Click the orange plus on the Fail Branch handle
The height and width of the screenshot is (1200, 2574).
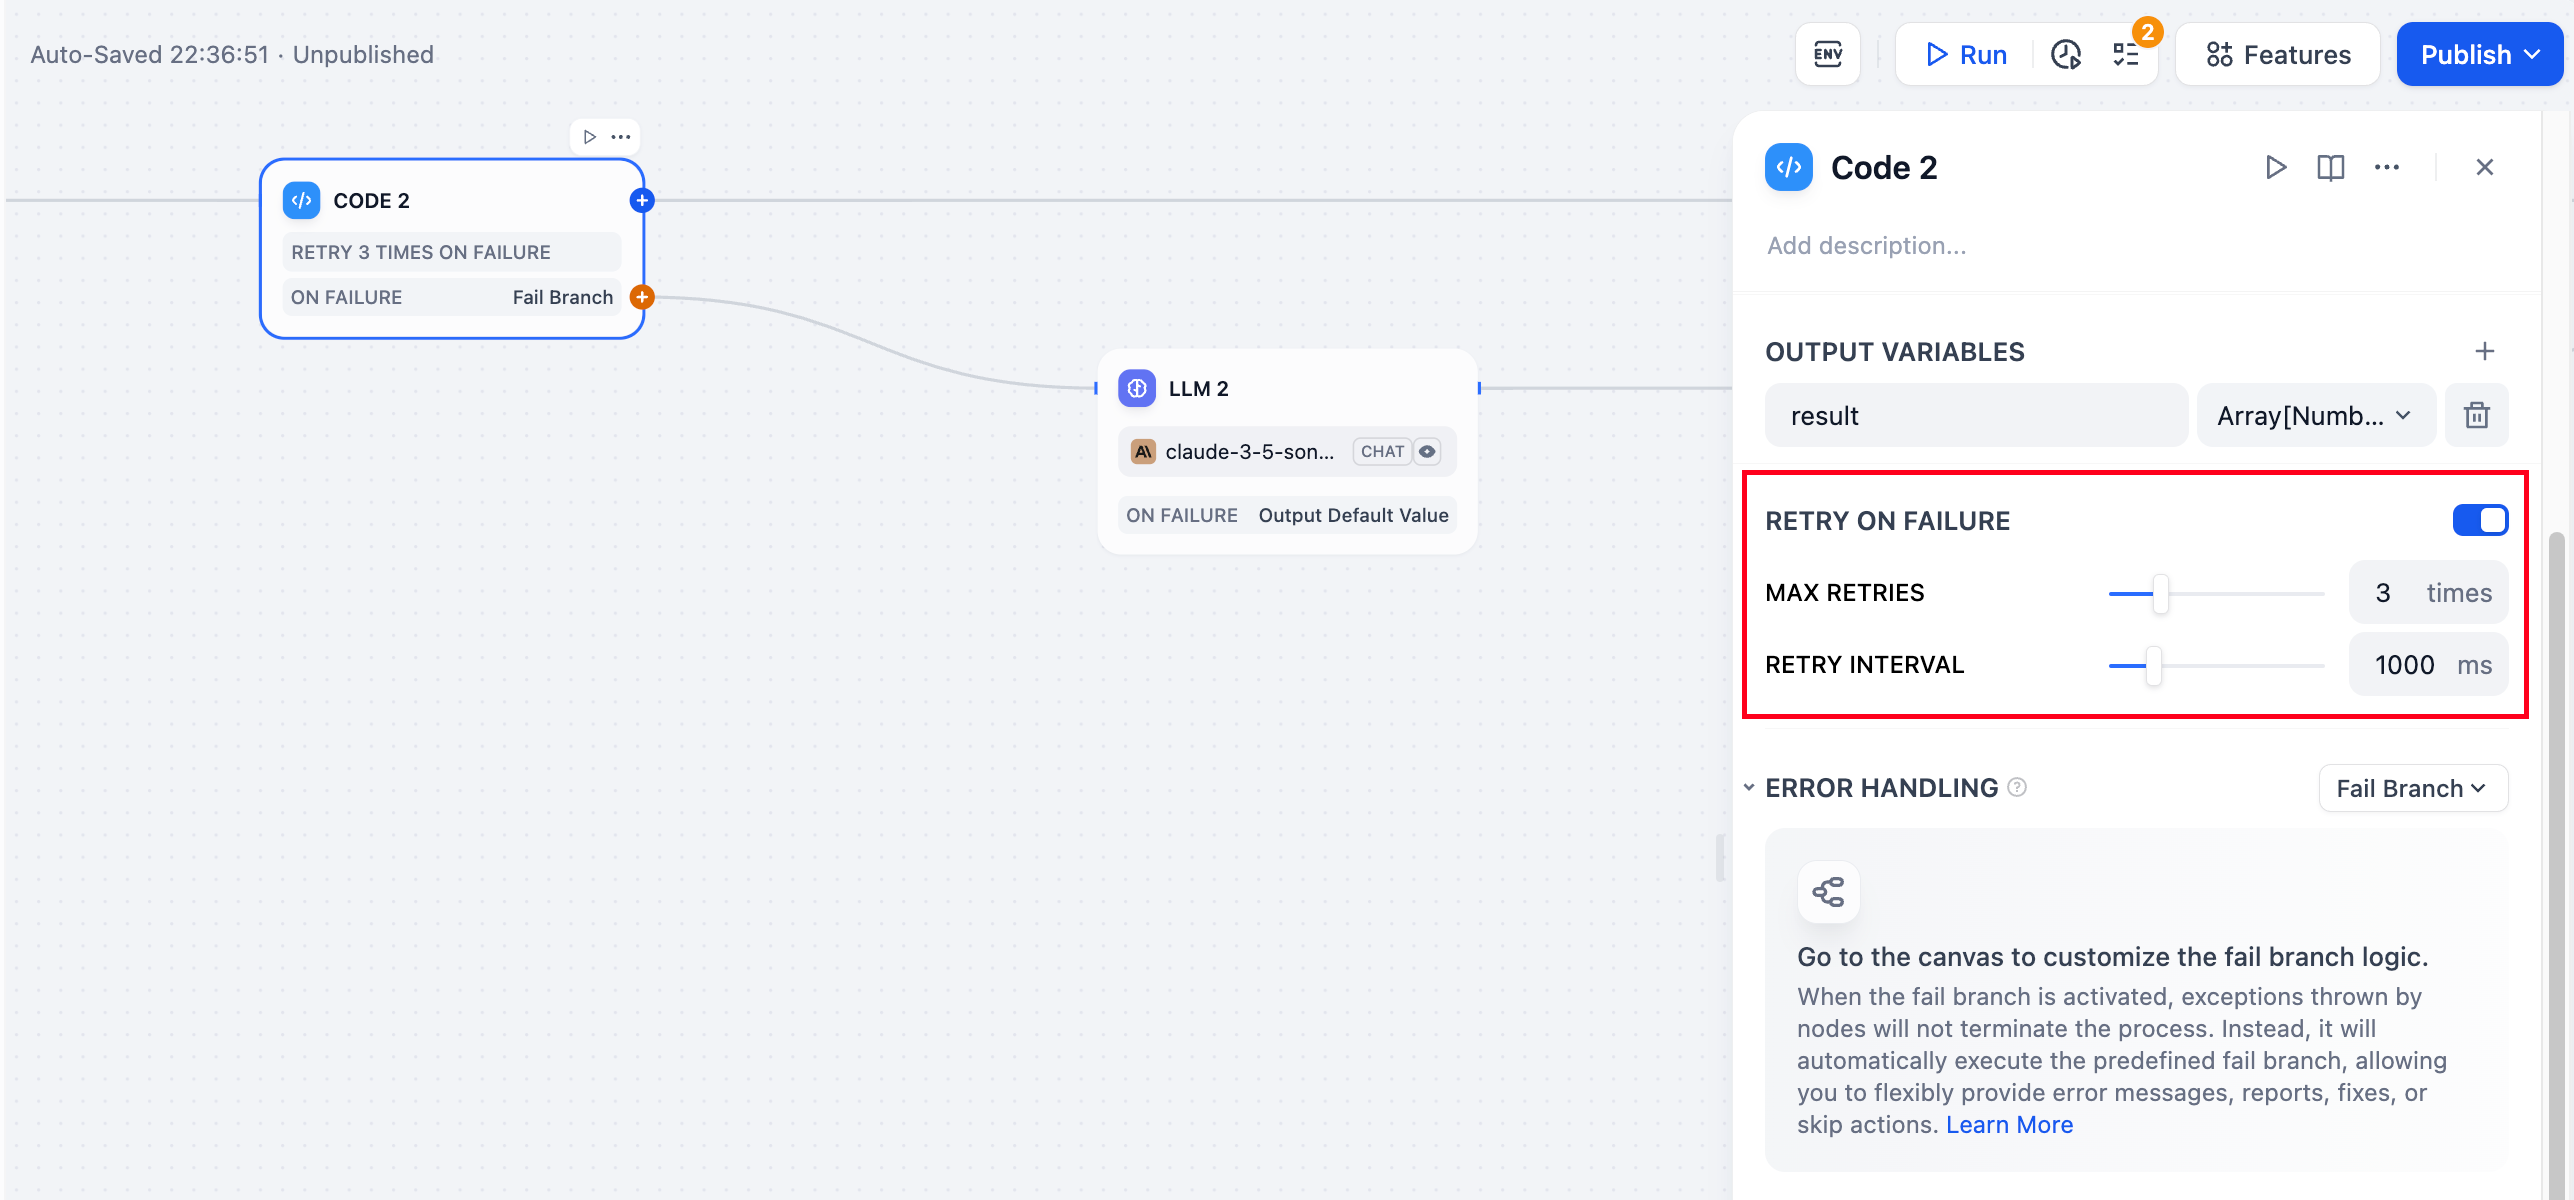(x=642, y=297)
